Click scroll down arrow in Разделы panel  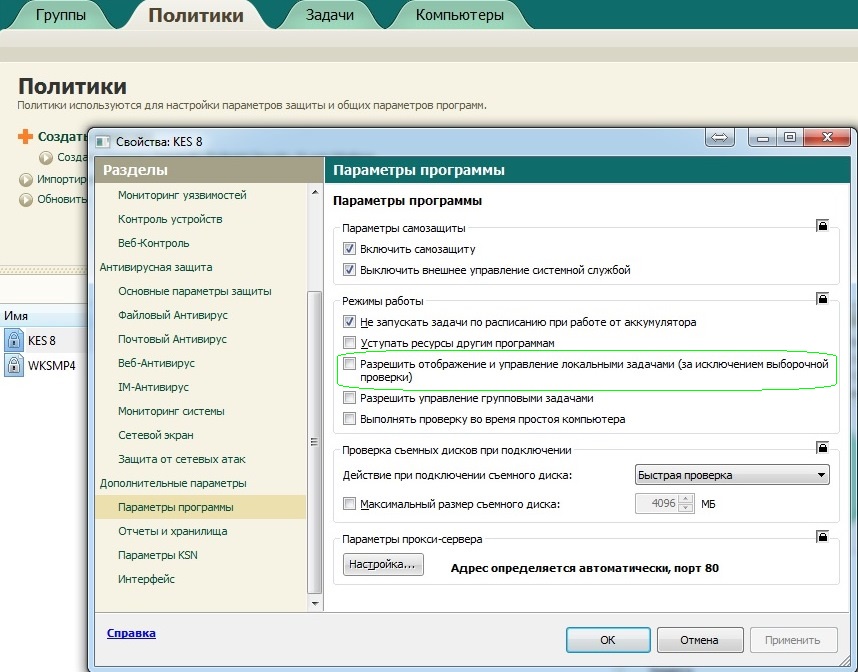click(316, 603)
